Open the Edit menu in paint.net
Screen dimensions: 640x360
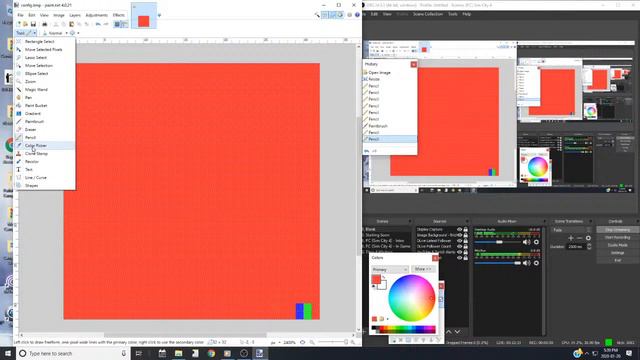(x=32, y=15)
